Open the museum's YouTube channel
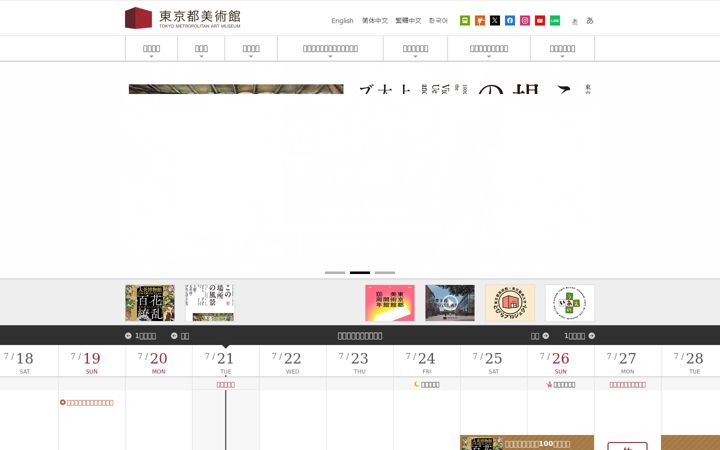This screenshot has width=720, height=450. [x=540, y=20]
